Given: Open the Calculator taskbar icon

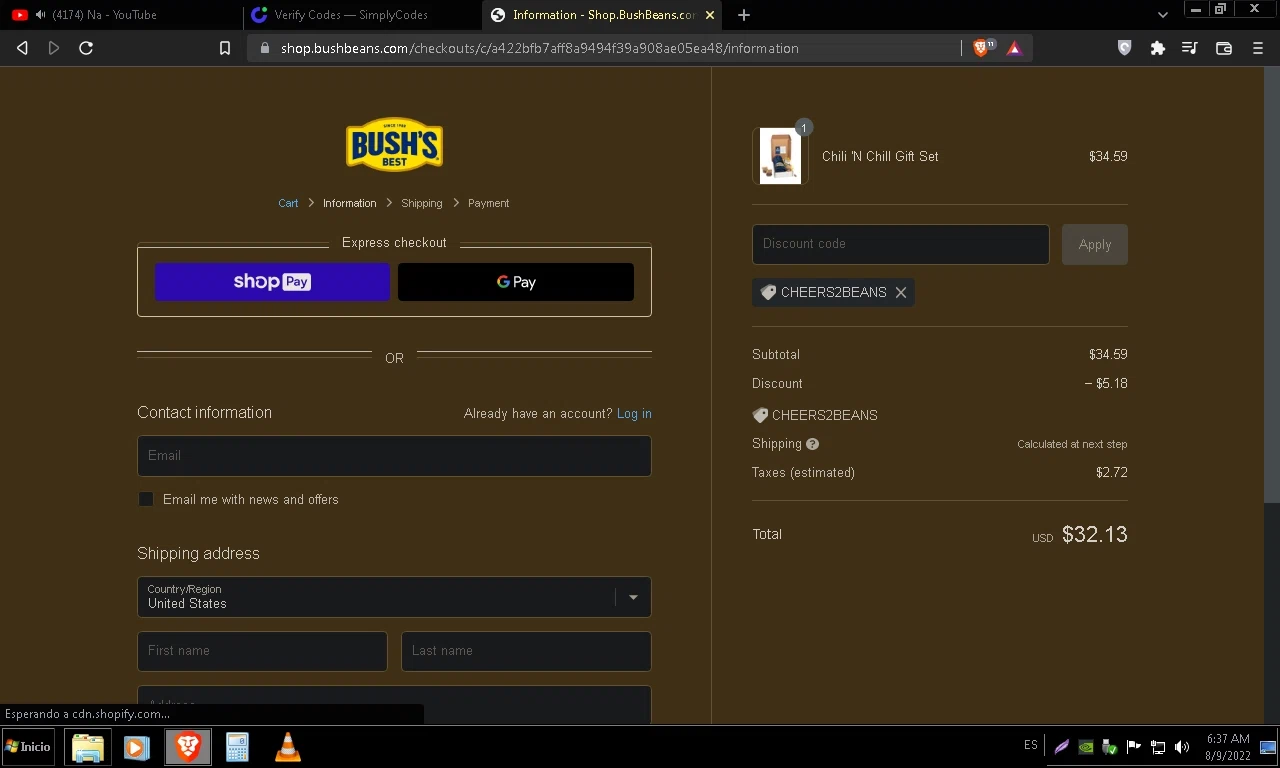Looking at the screenshot, I should 237,747.
